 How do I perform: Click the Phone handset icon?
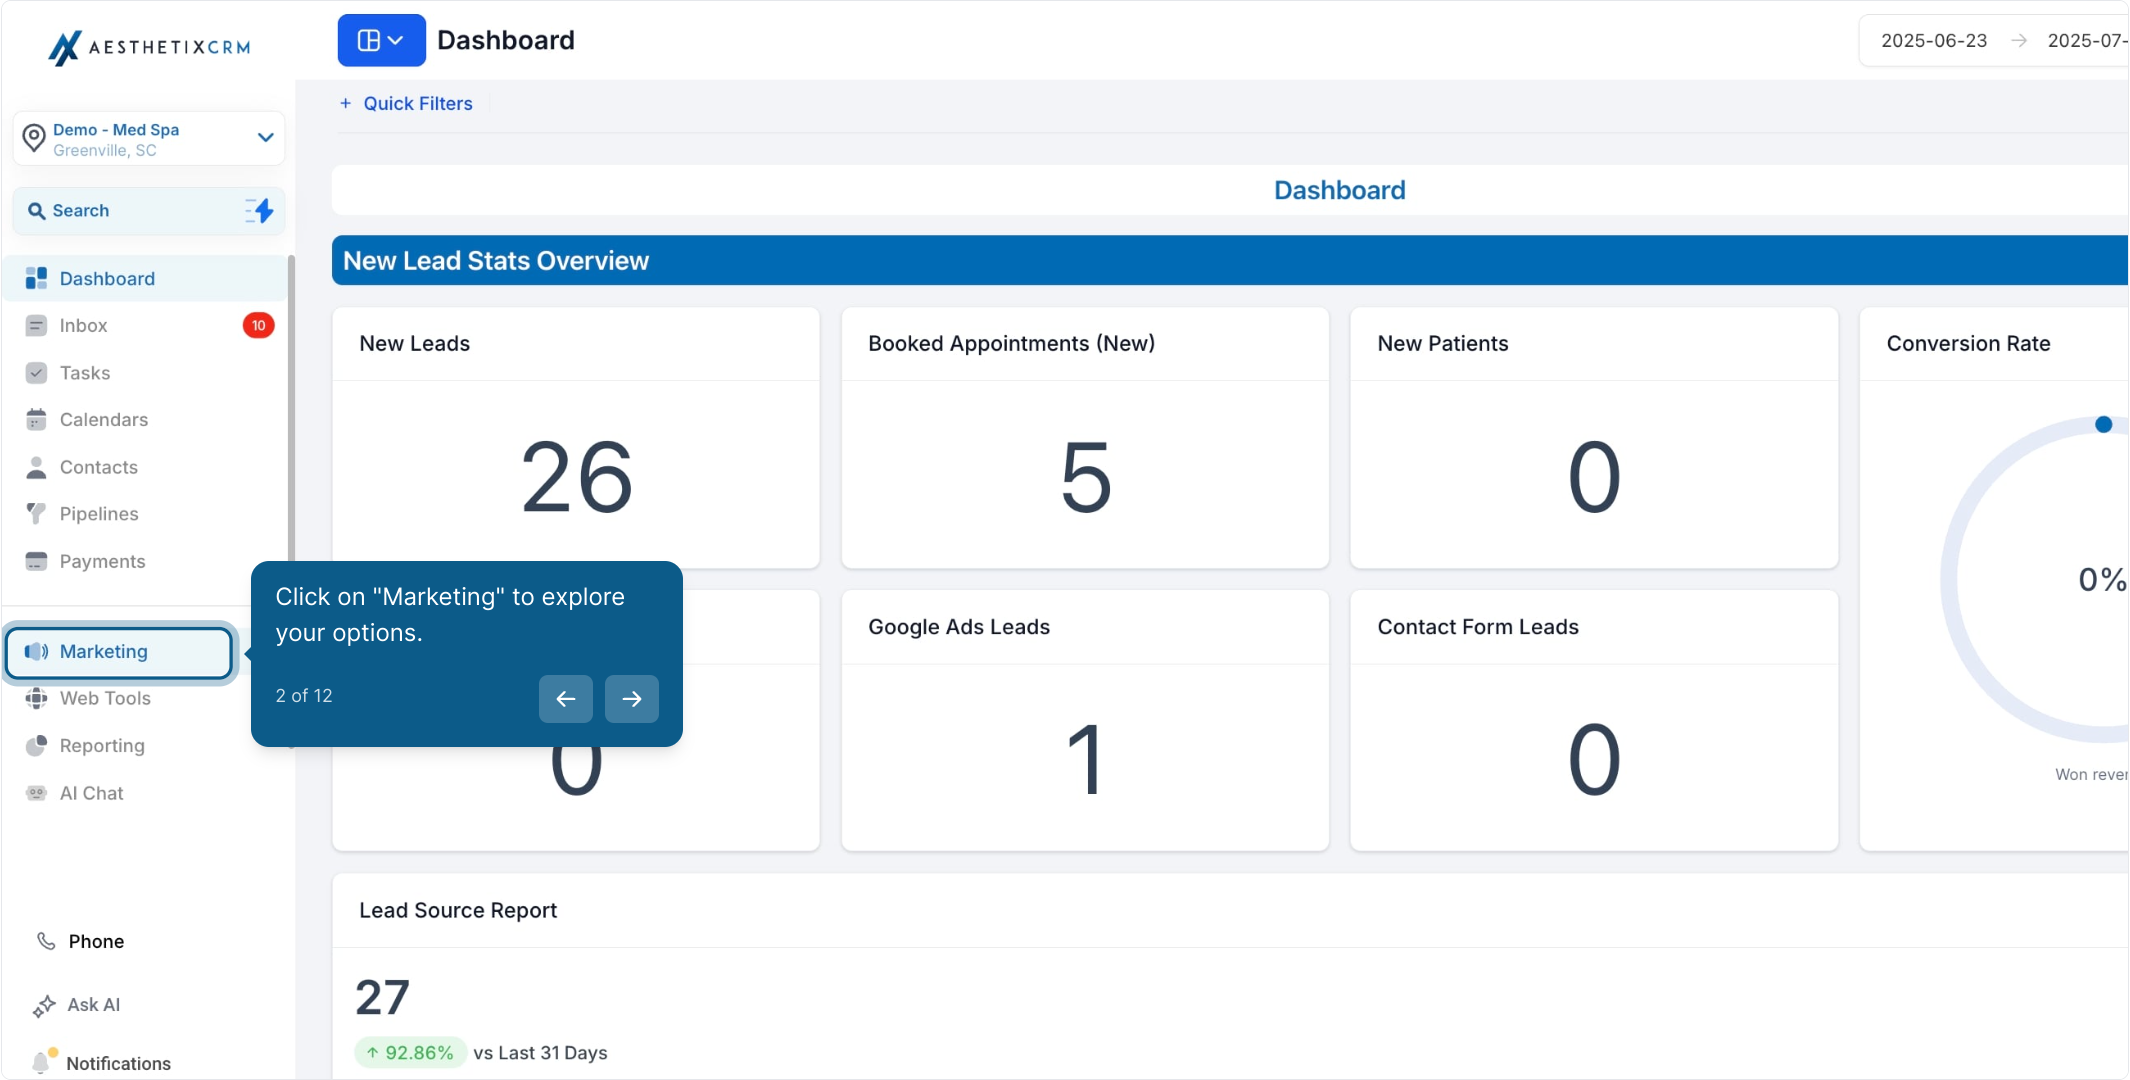(46, 941)
